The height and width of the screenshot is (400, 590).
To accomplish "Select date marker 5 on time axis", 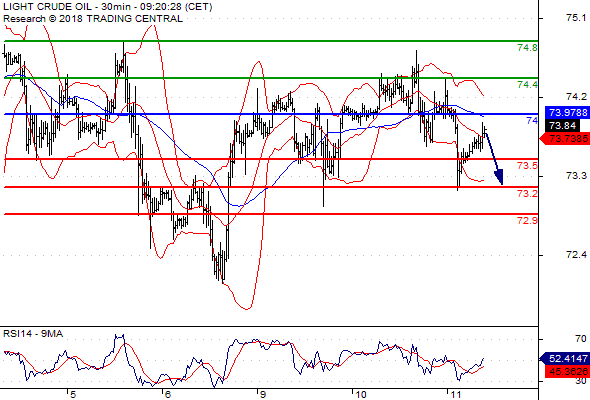I will click(x=73, y=395).
